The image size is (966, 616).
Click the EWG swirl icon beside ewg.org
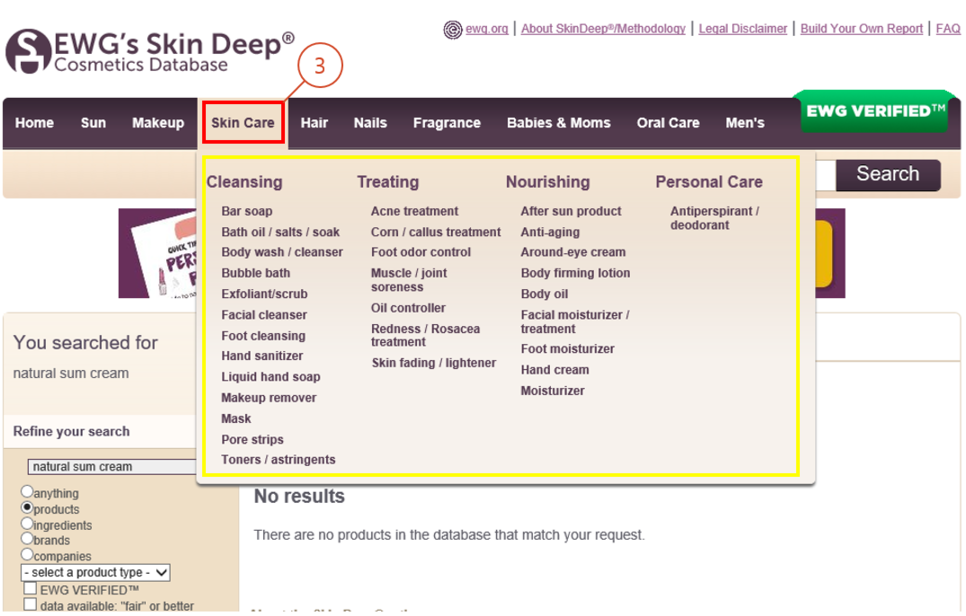453,29
